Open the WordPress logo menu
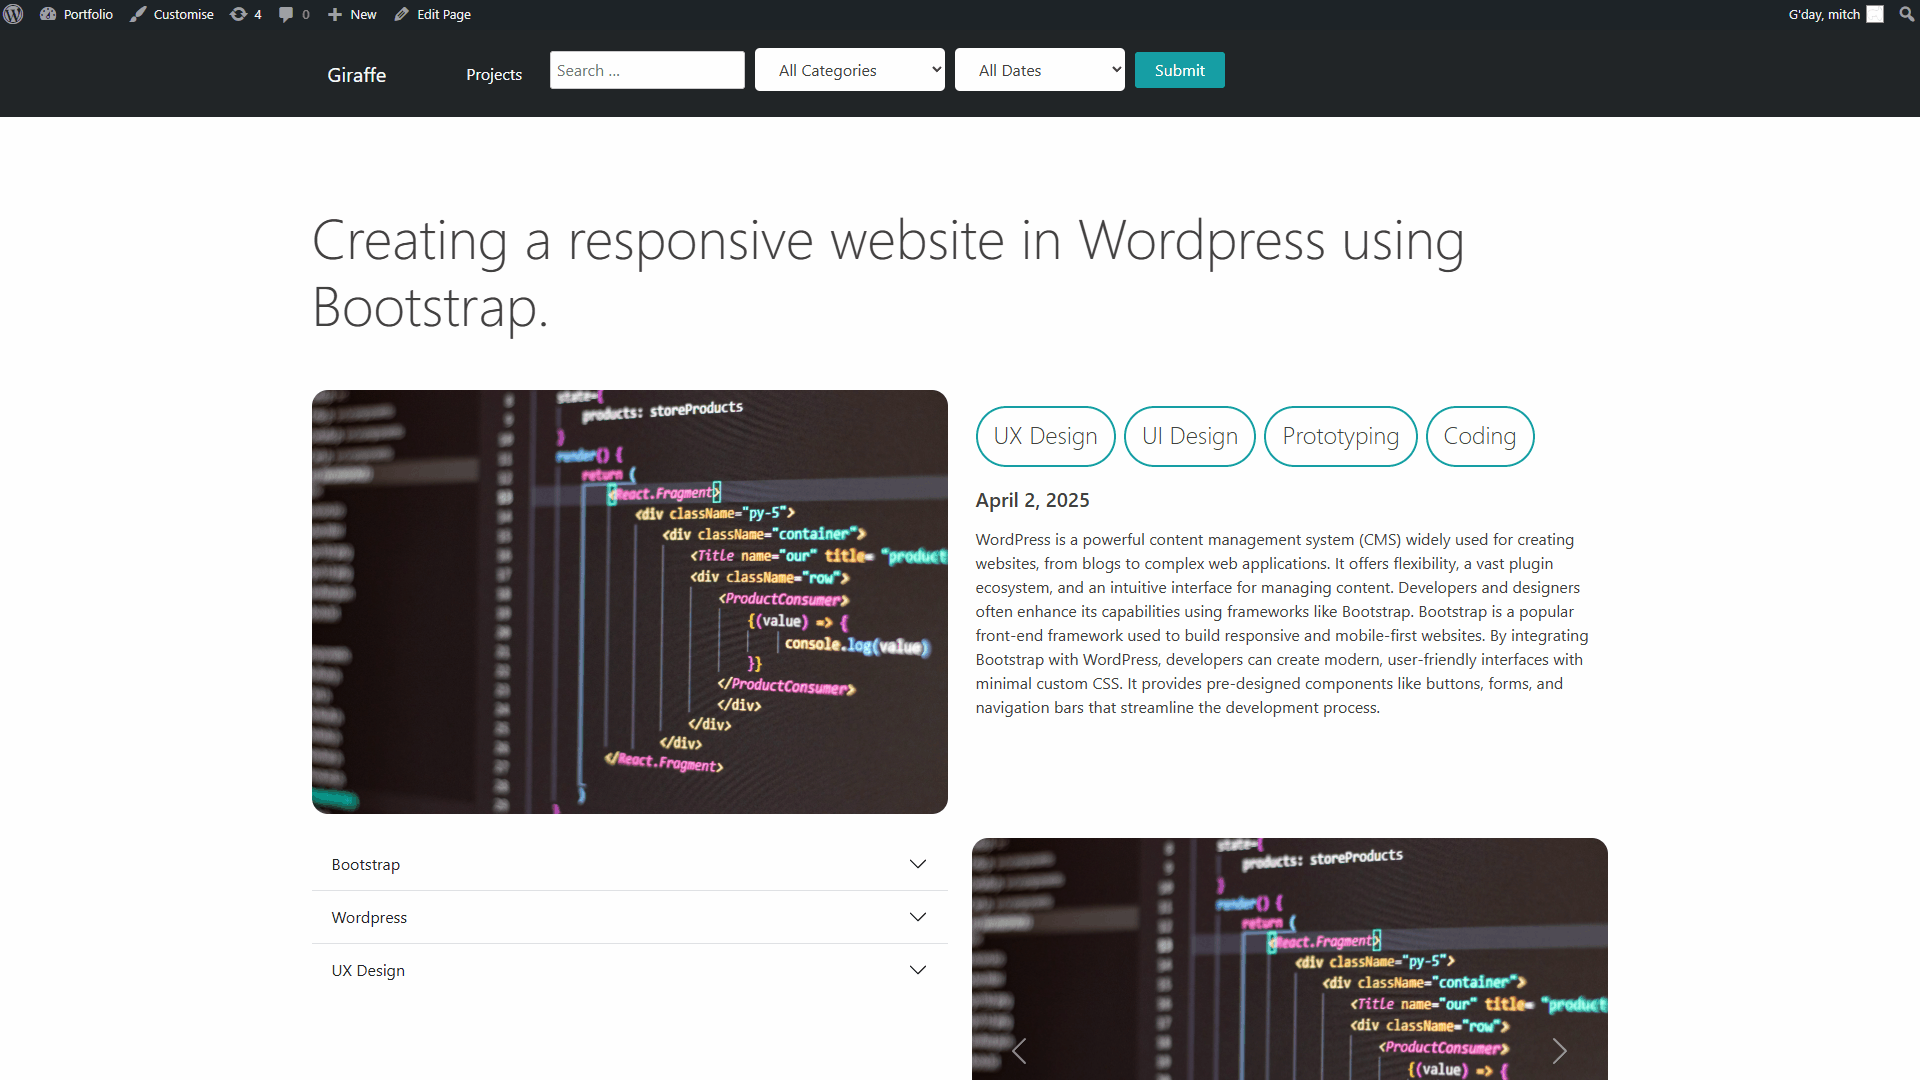 click(x=14, y=14)
